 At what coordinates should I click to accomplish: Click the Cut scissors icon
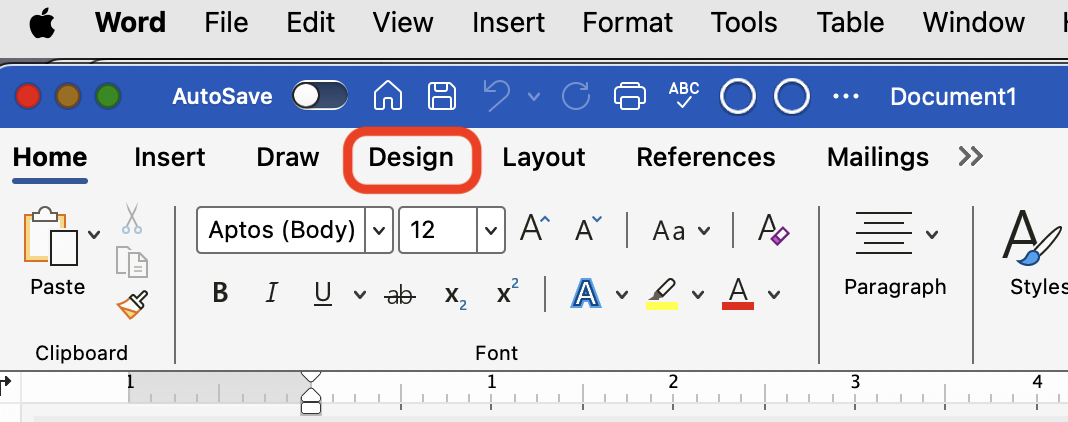(132, 218)
